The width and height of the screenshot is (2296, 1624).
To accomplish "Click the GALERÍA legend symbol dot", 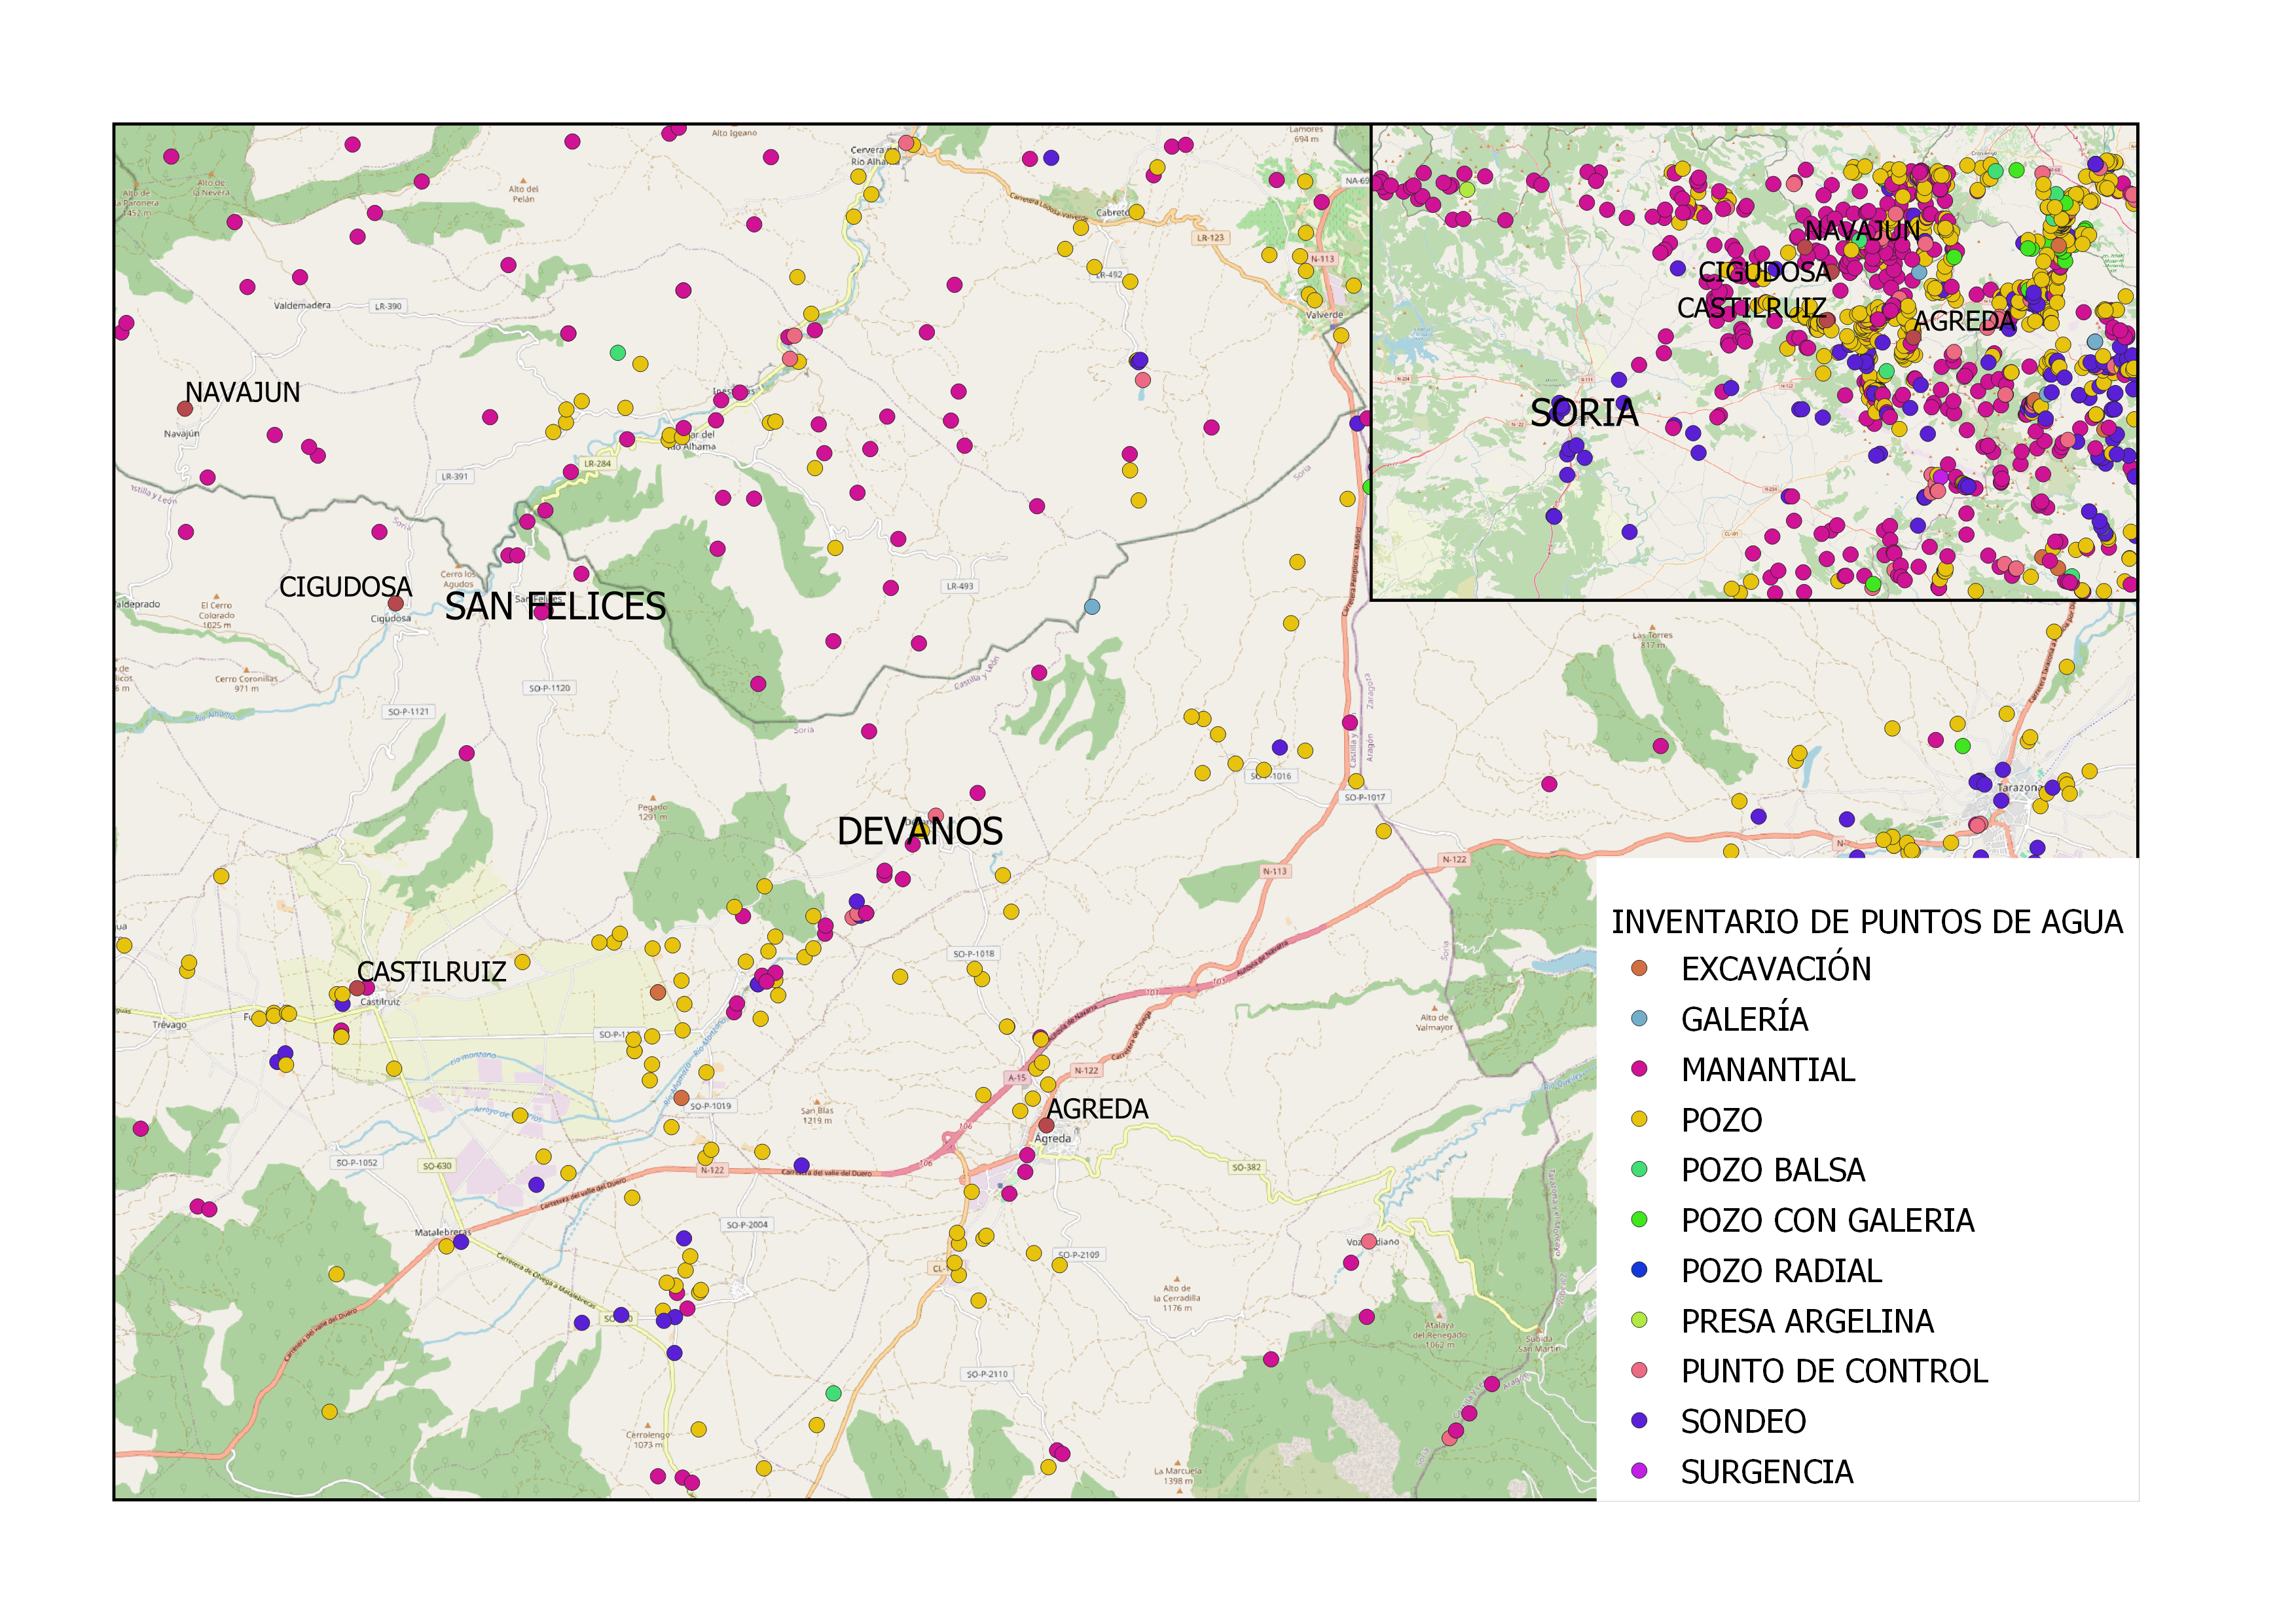I will (1639, 1018).
